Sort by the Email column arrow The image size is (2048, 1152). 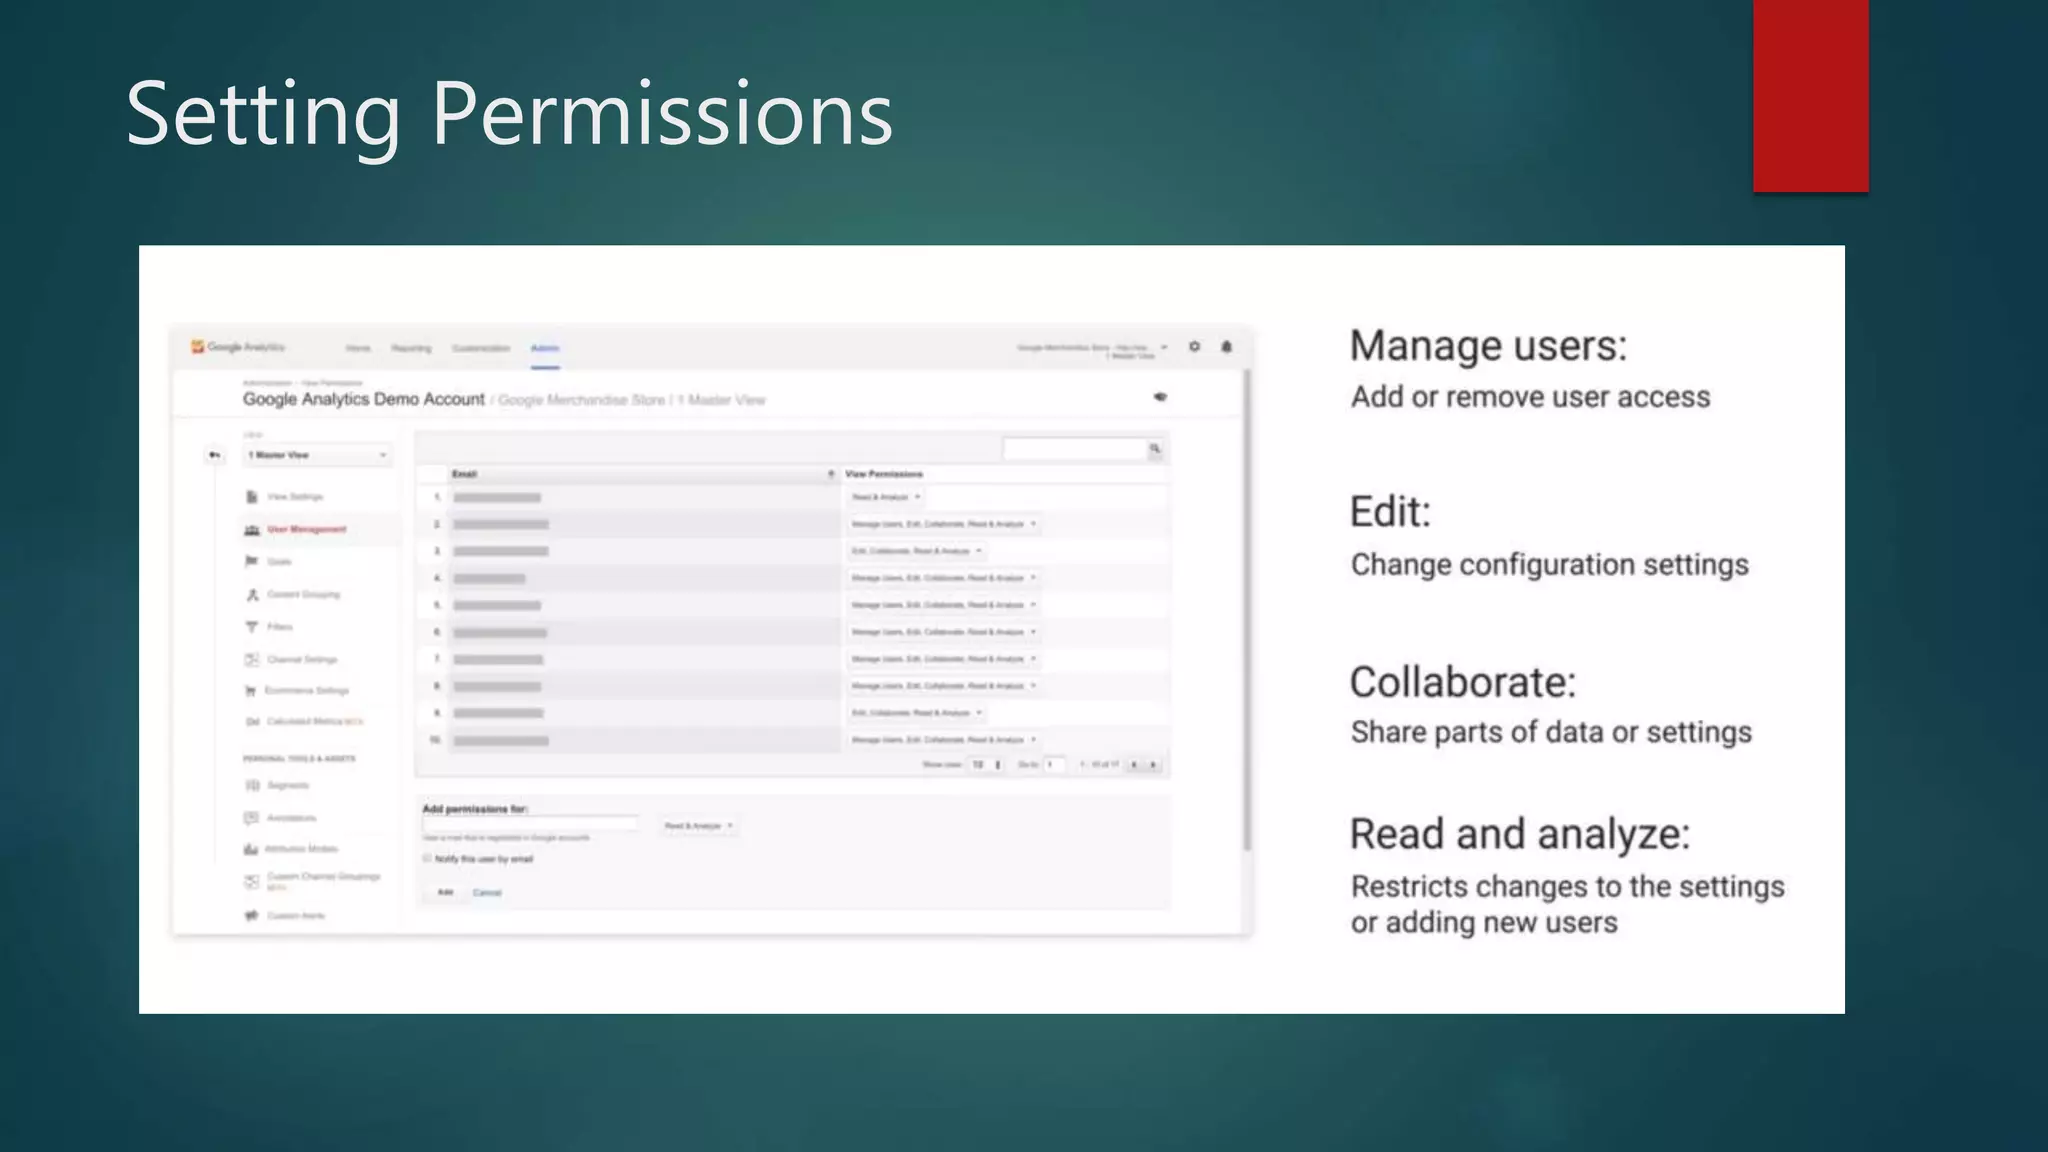point(830,474)
